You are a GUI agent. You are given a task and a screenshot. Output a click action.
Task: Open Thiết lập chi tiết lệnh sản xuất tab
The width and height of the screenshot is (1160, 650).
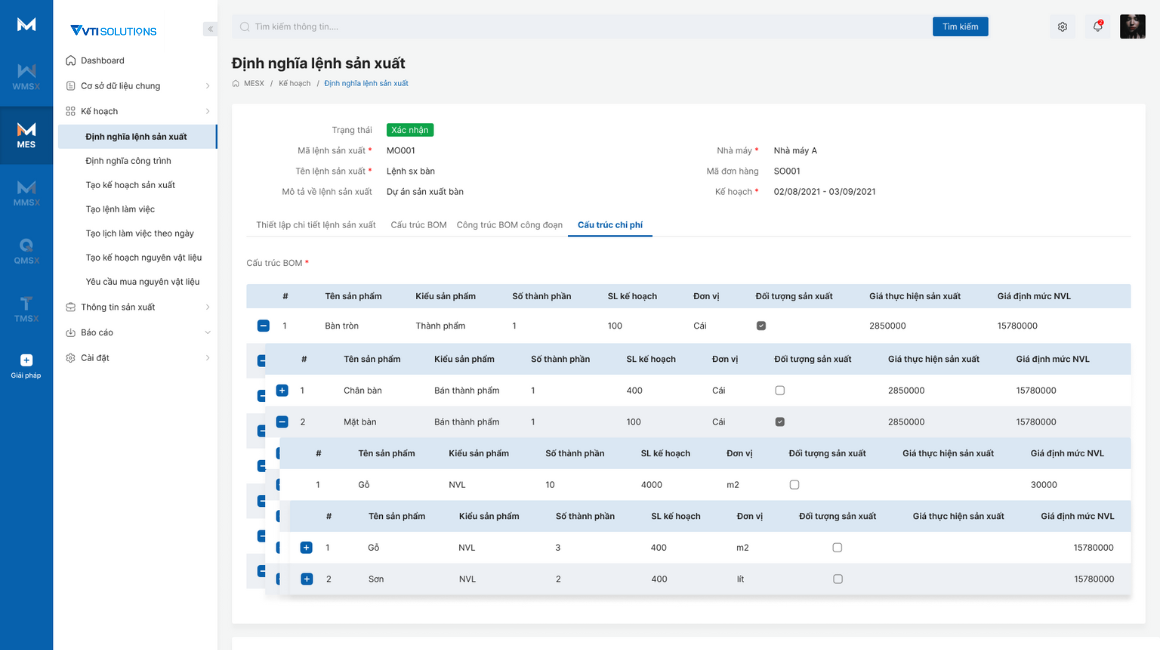[315, 225]
